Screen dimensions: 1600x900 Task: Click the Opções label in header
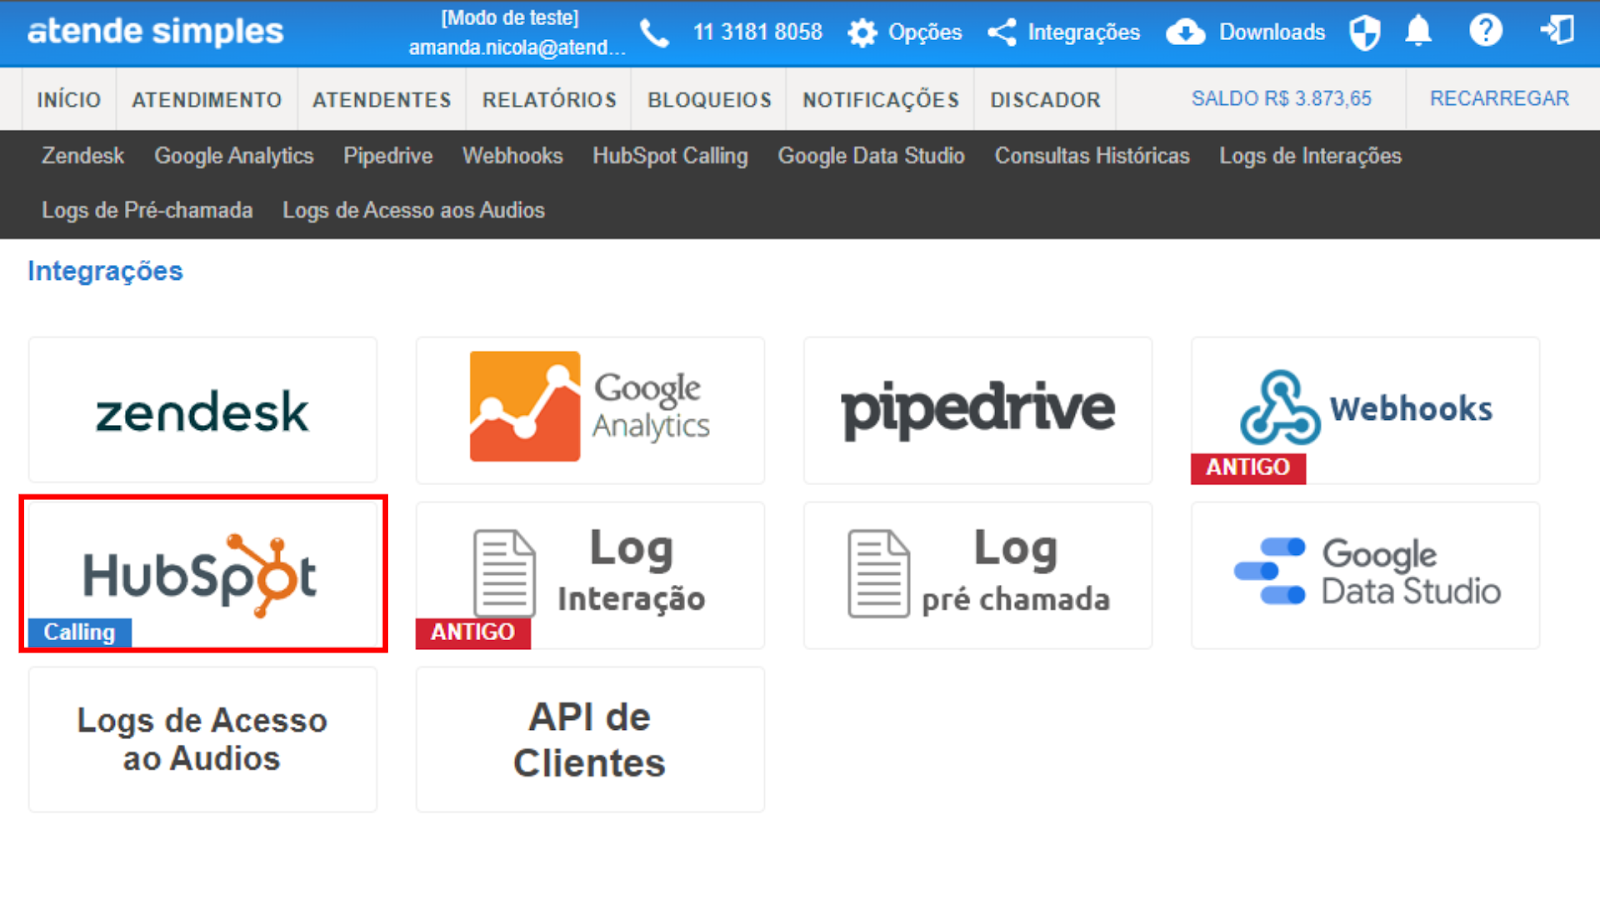pyautogui.click(x=925, y=32)
